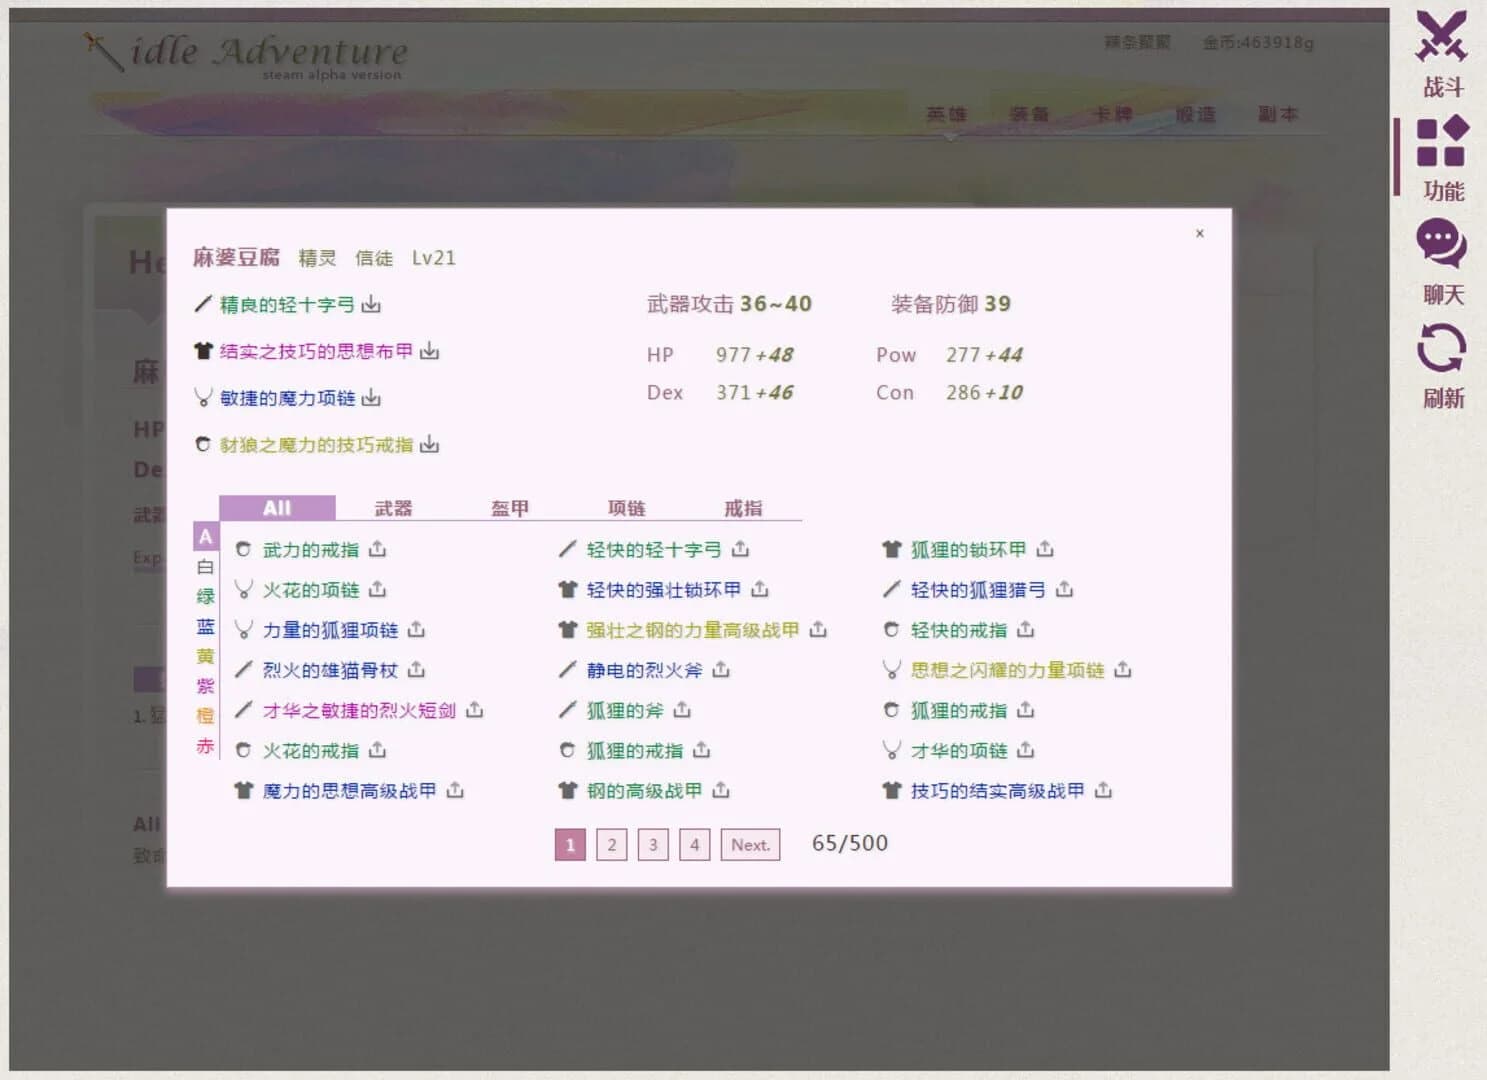Open page 3 of the equipment list
The height and width of the screenshot is (1080, 1487).
coord(652,844)
